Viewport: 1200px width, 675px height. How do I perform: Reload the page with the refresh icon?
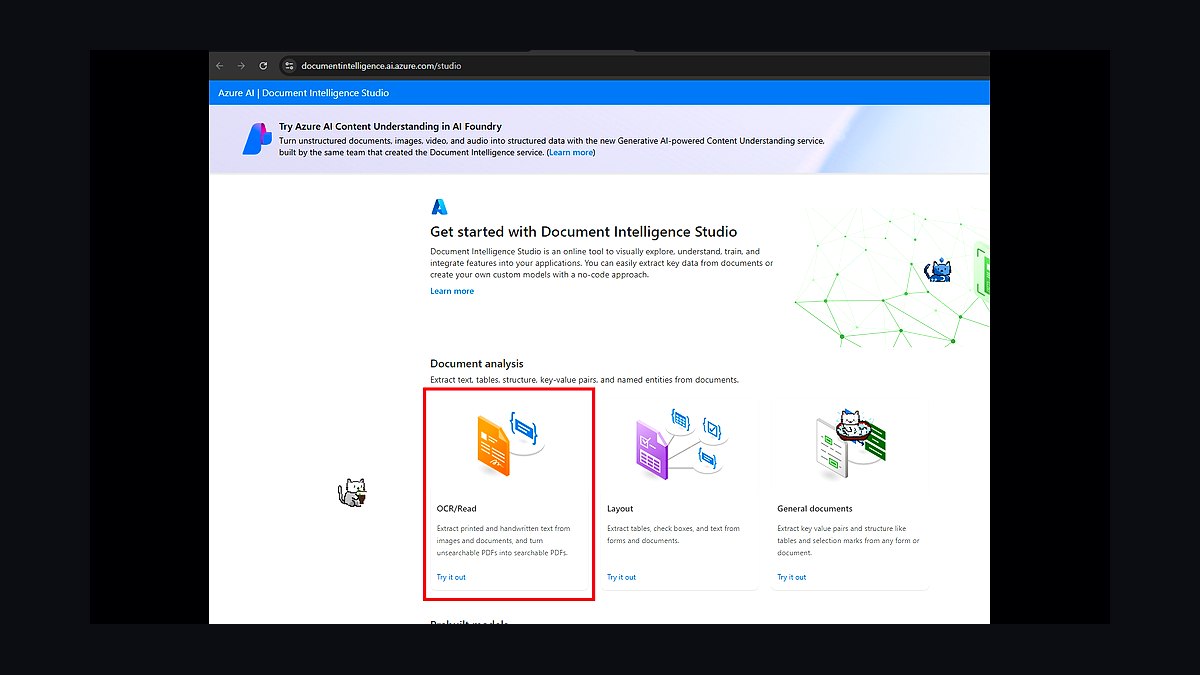click(263, 66)
